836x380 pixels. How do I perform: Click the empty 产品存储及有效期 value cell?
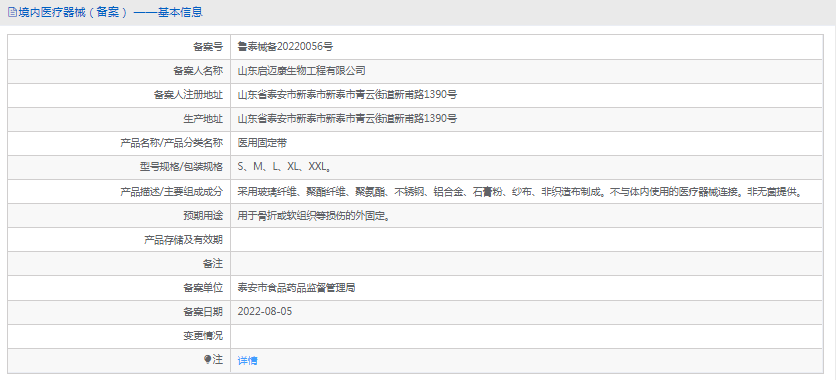point(527,239)
